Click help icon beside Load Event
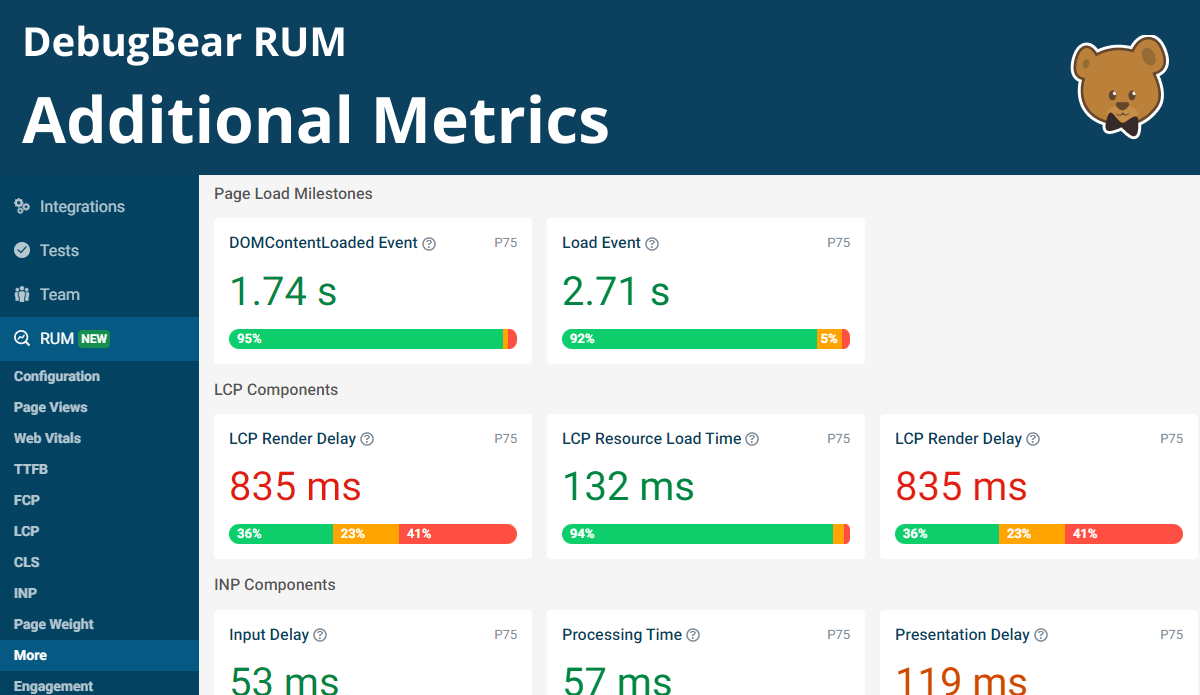This screenshot has height=695, width=1200. pyautogui.click(x=652, y=244)
